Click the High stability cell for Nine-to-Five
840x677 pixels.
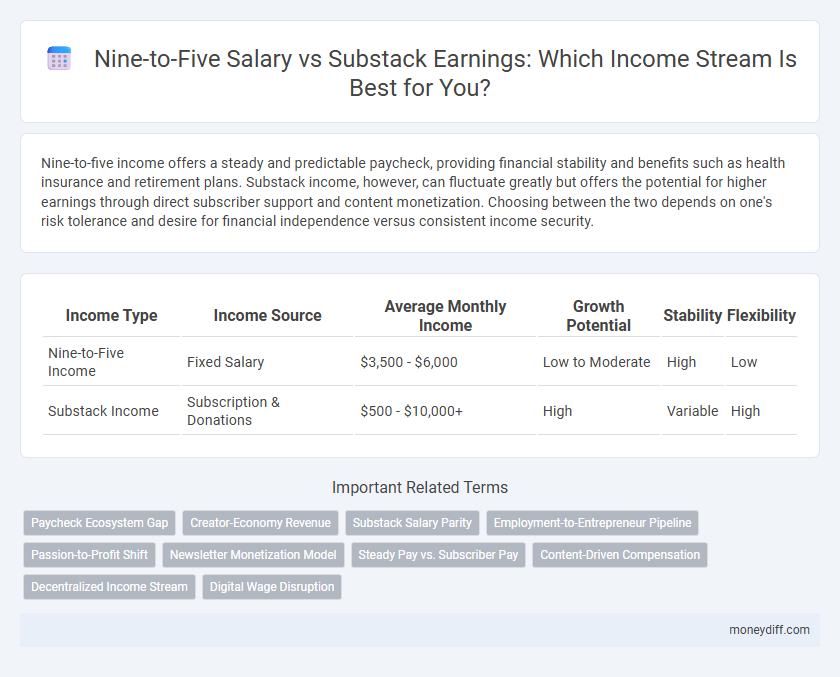693,362
